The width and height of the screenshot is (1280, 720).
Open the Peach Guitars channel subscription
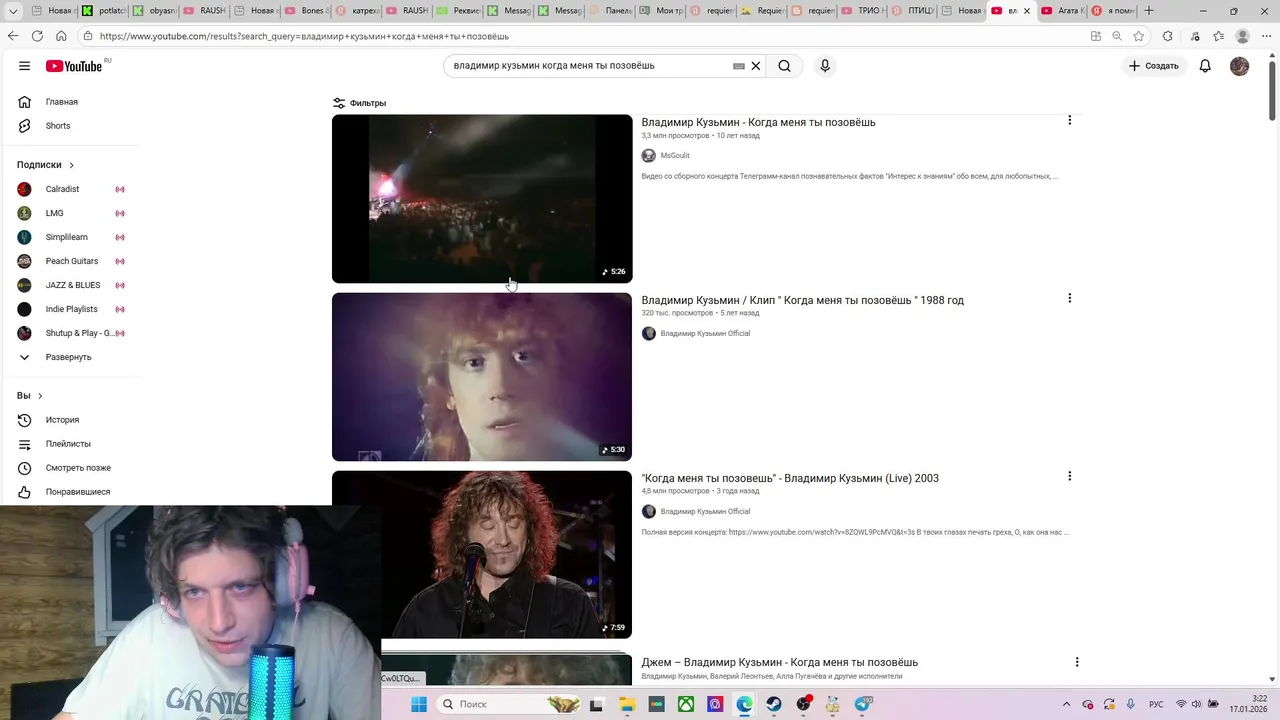tap(70, 261)
